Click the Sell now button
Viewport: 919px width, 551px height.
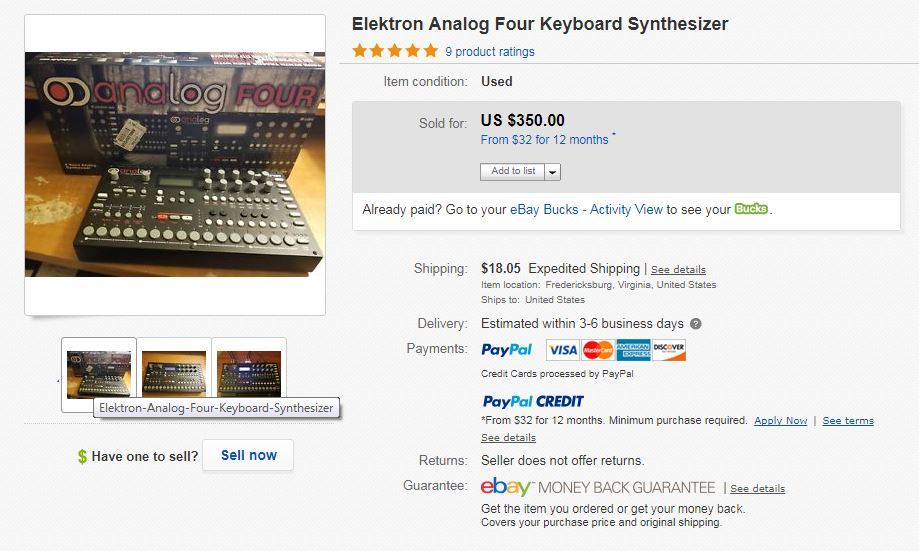pyautogui.click(x=248, y=455)
